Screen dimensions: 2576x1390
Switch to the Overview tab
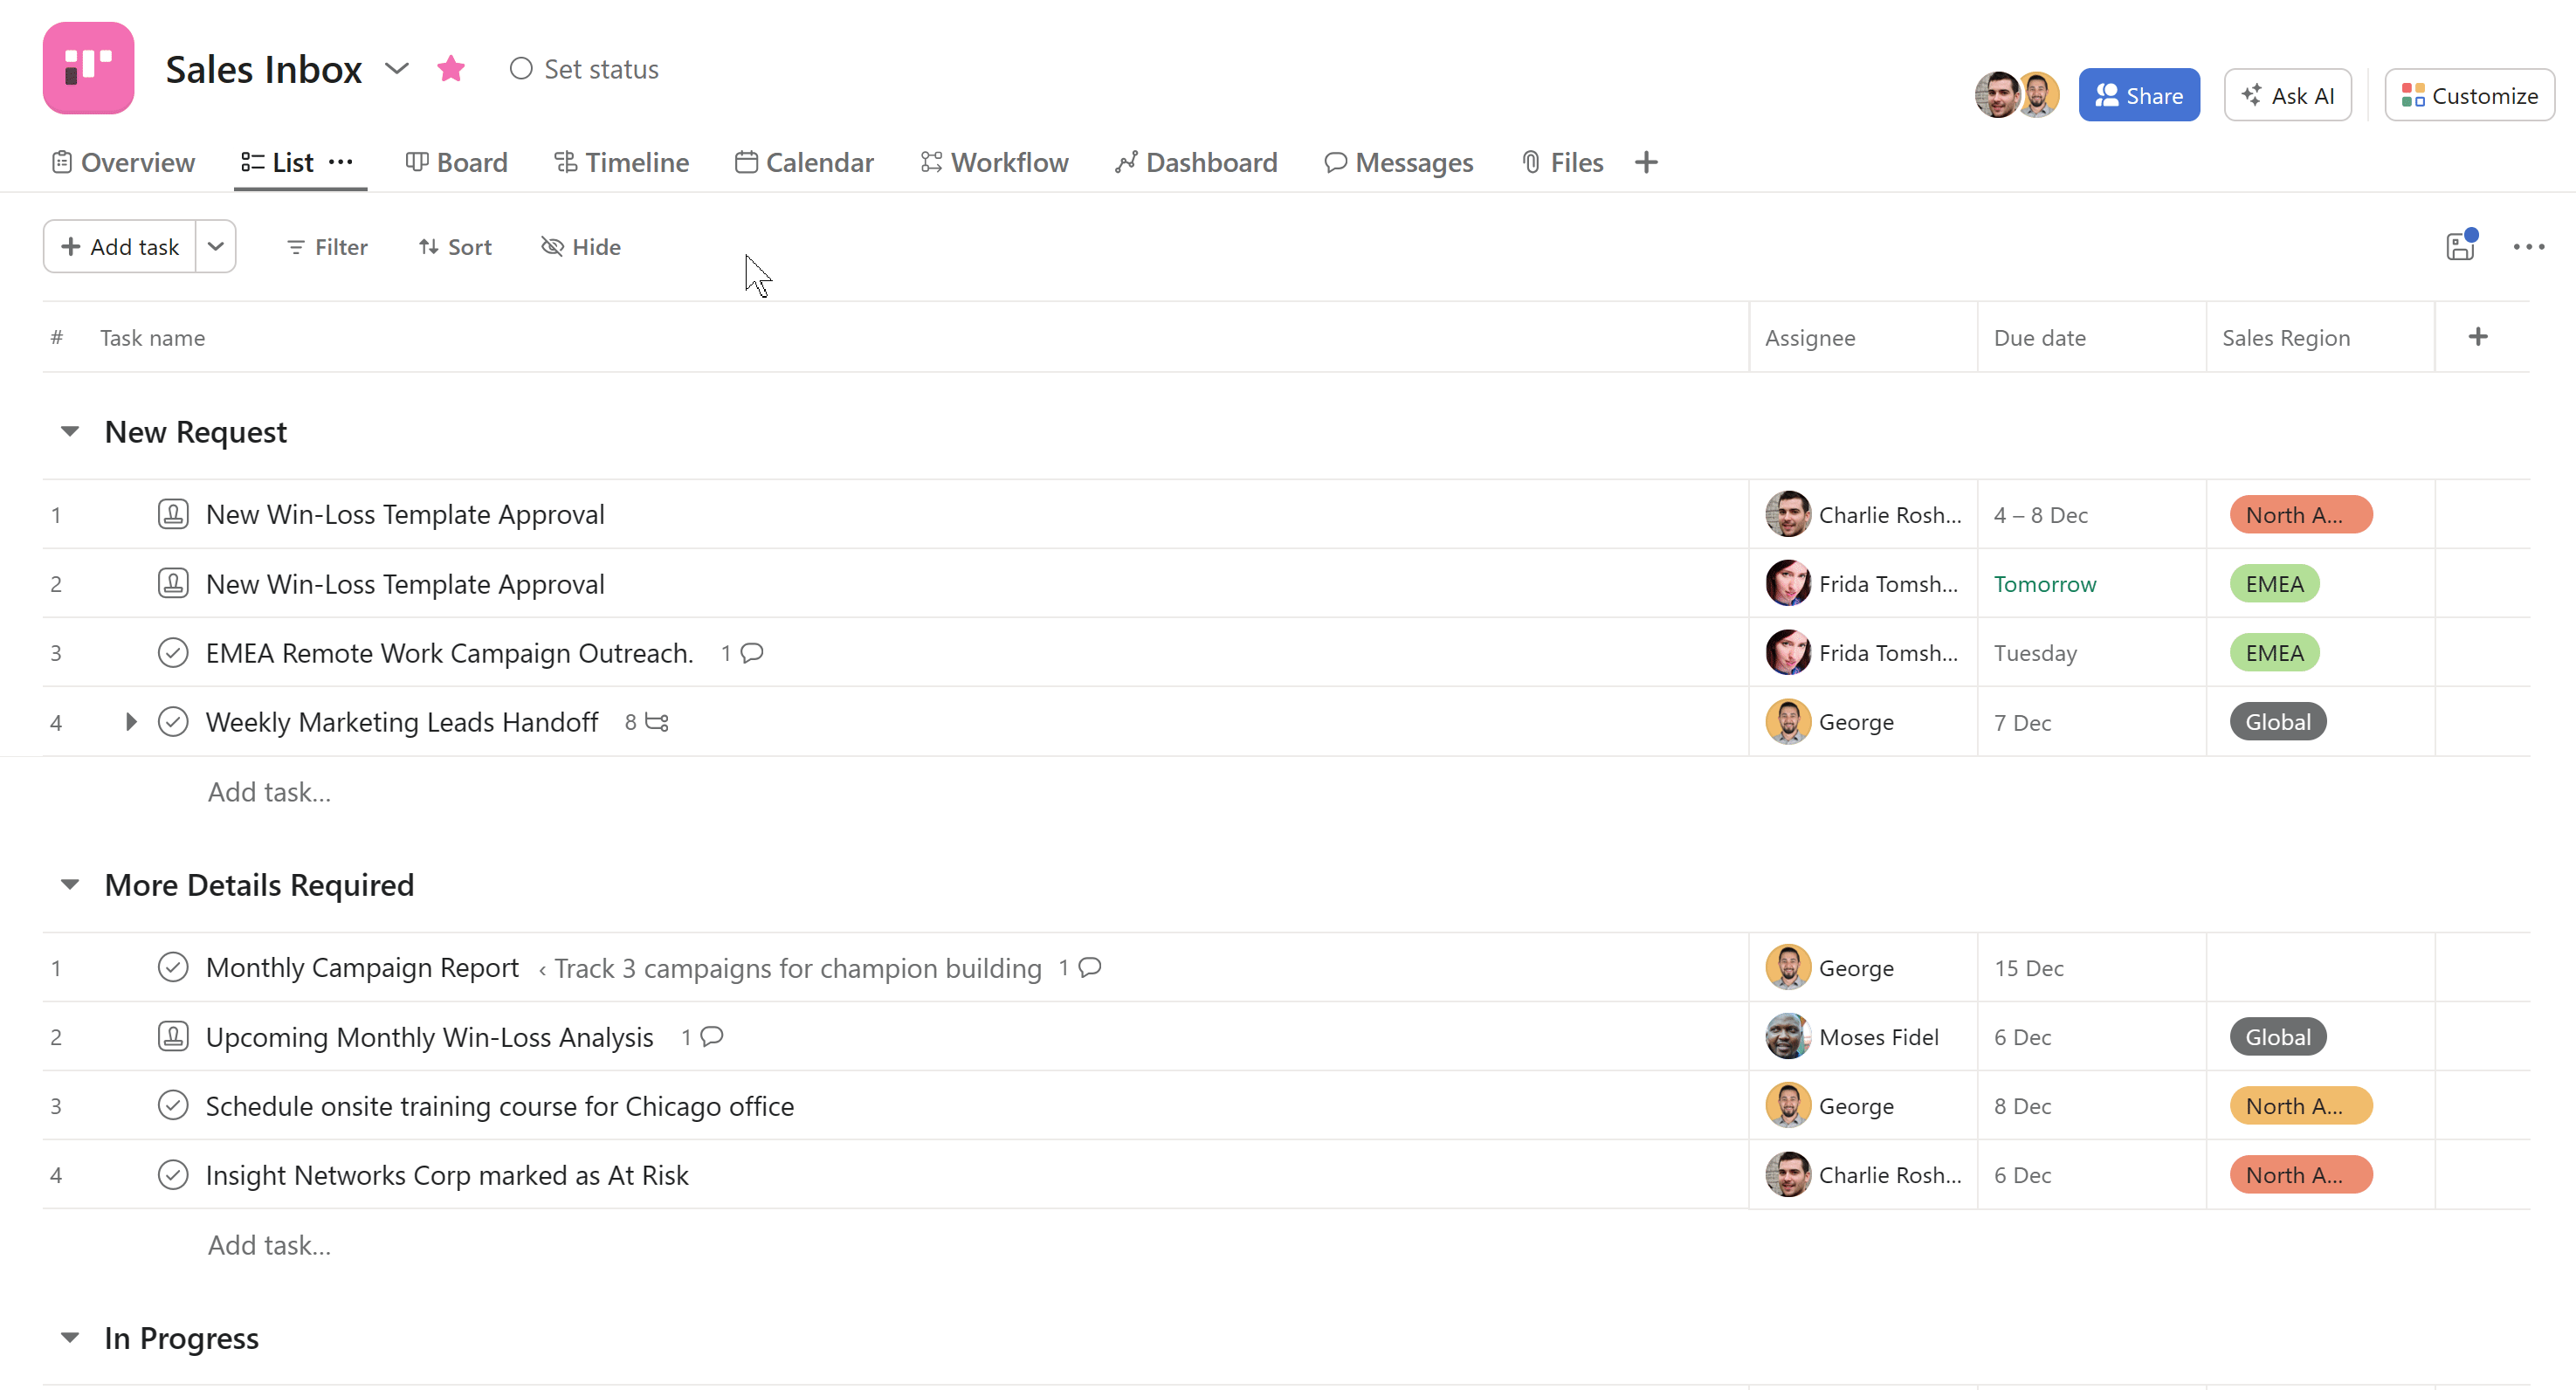pyautogui.click(x=123, y=162)
